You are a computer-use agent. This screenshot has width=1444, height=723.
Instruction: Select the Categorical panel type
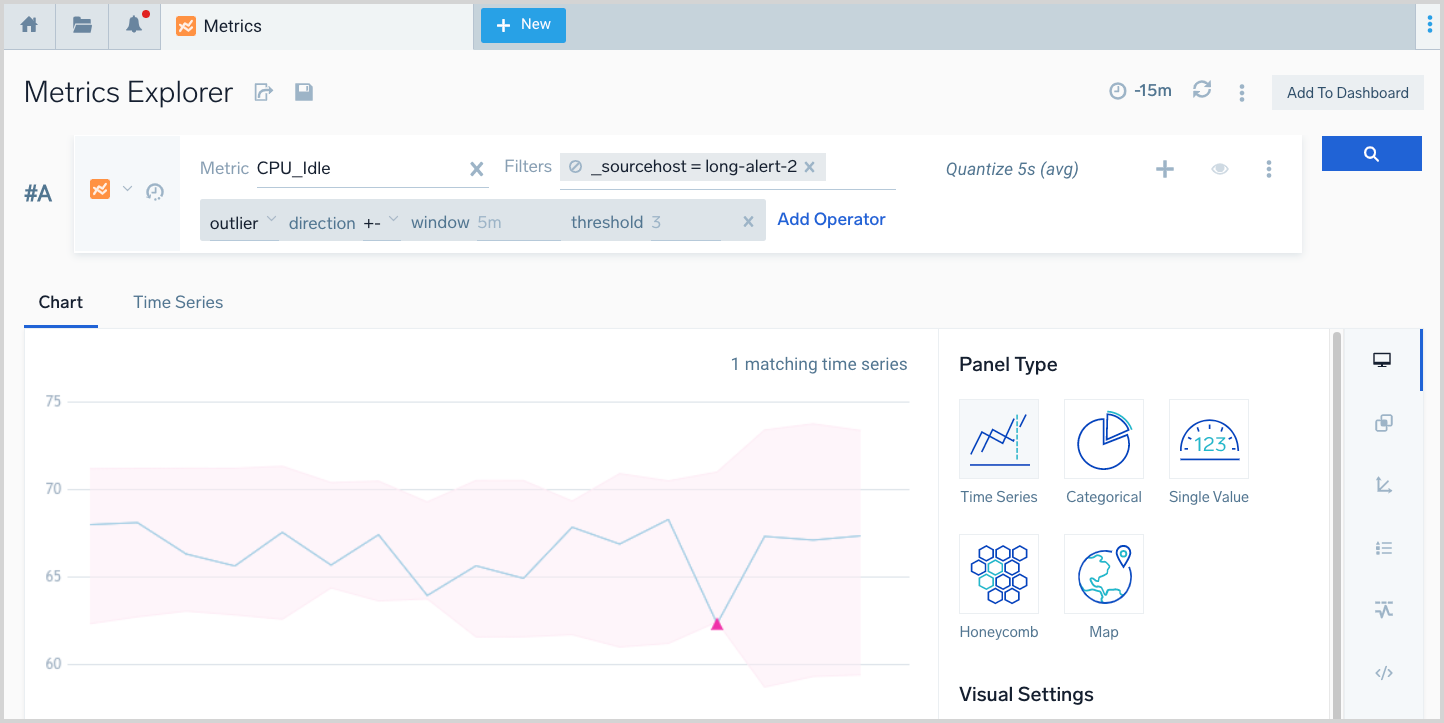pyautogui.click(x=1103, y=439)
